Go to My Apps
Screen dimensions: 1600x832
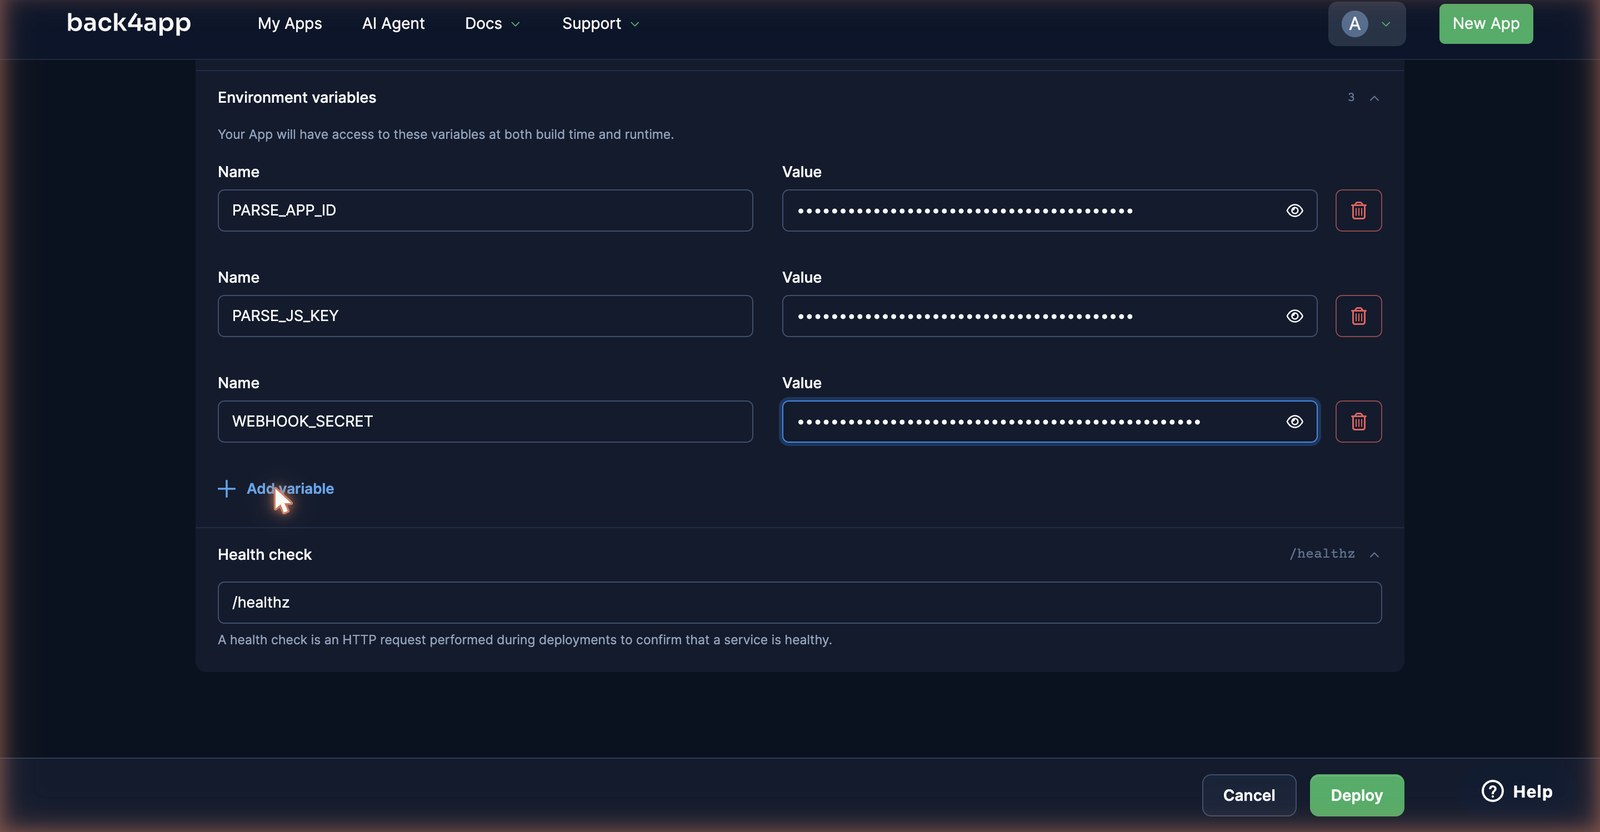(x=290, y=24)
